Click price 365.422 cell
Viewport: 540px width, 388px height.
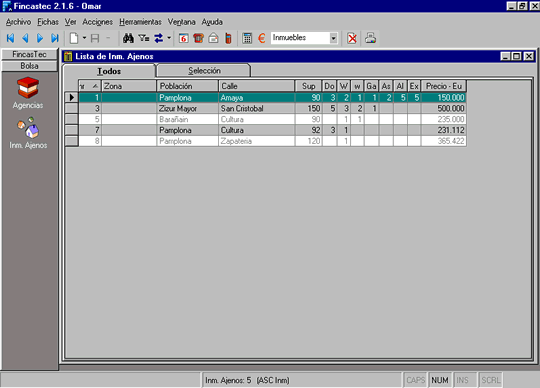click(444, 141)
